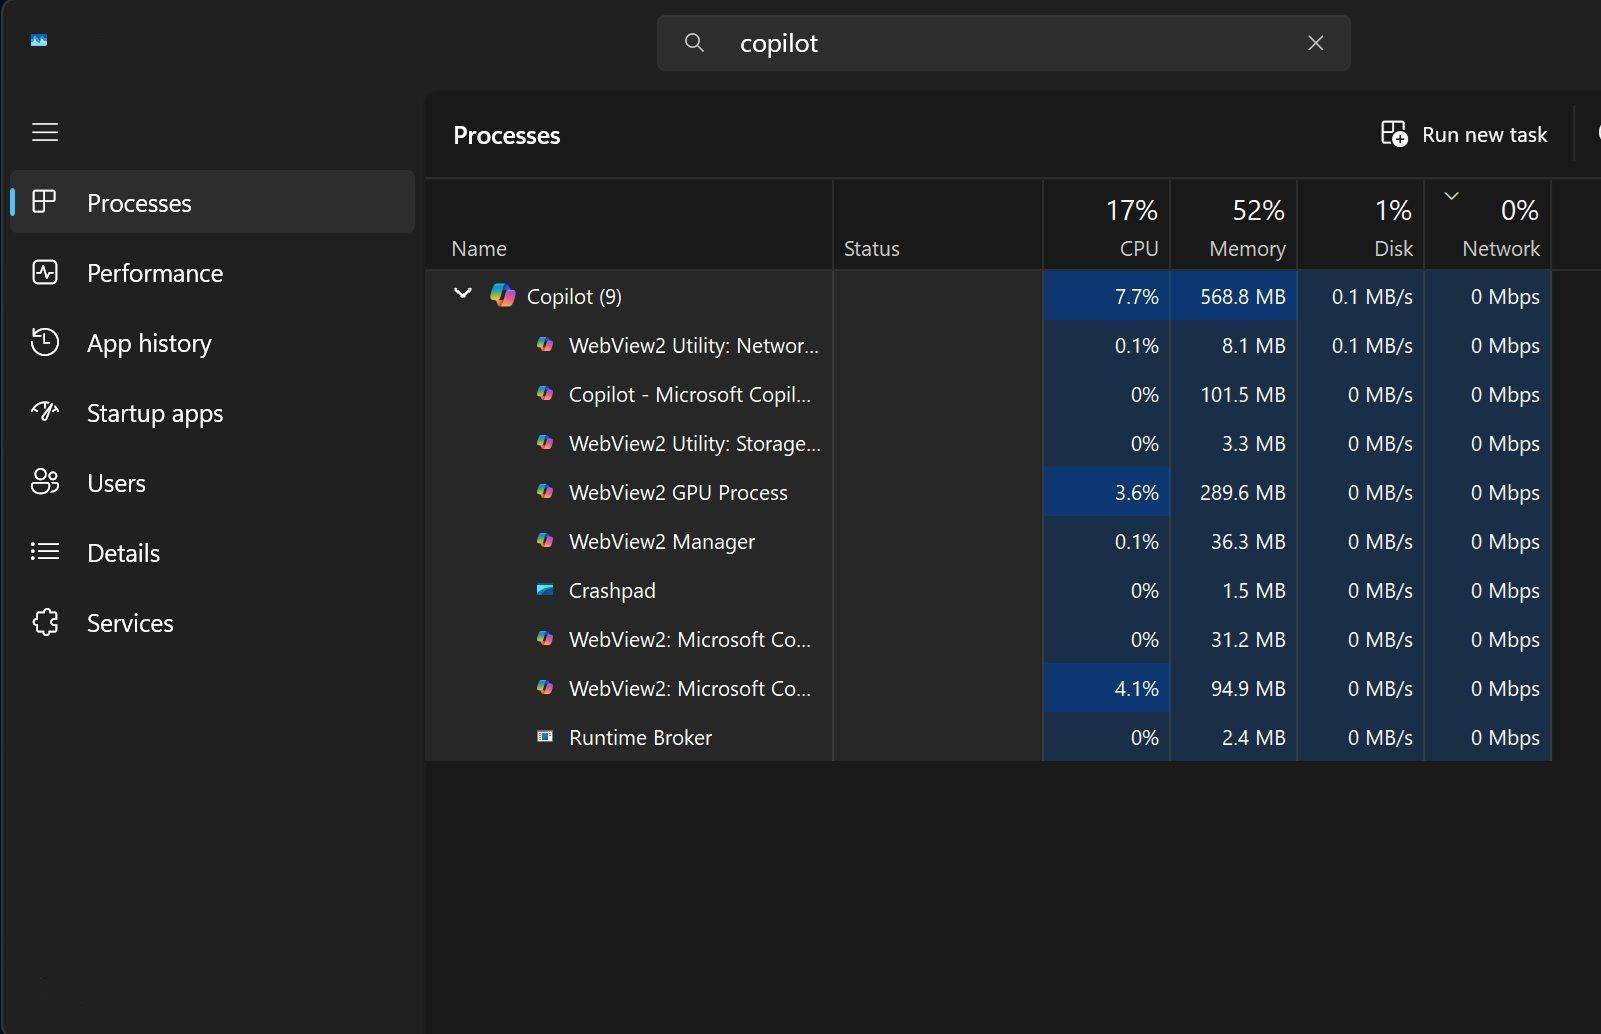Click the Task Manager app icon
This screenshot has height=1034, width=1601.
coord(39,40)
